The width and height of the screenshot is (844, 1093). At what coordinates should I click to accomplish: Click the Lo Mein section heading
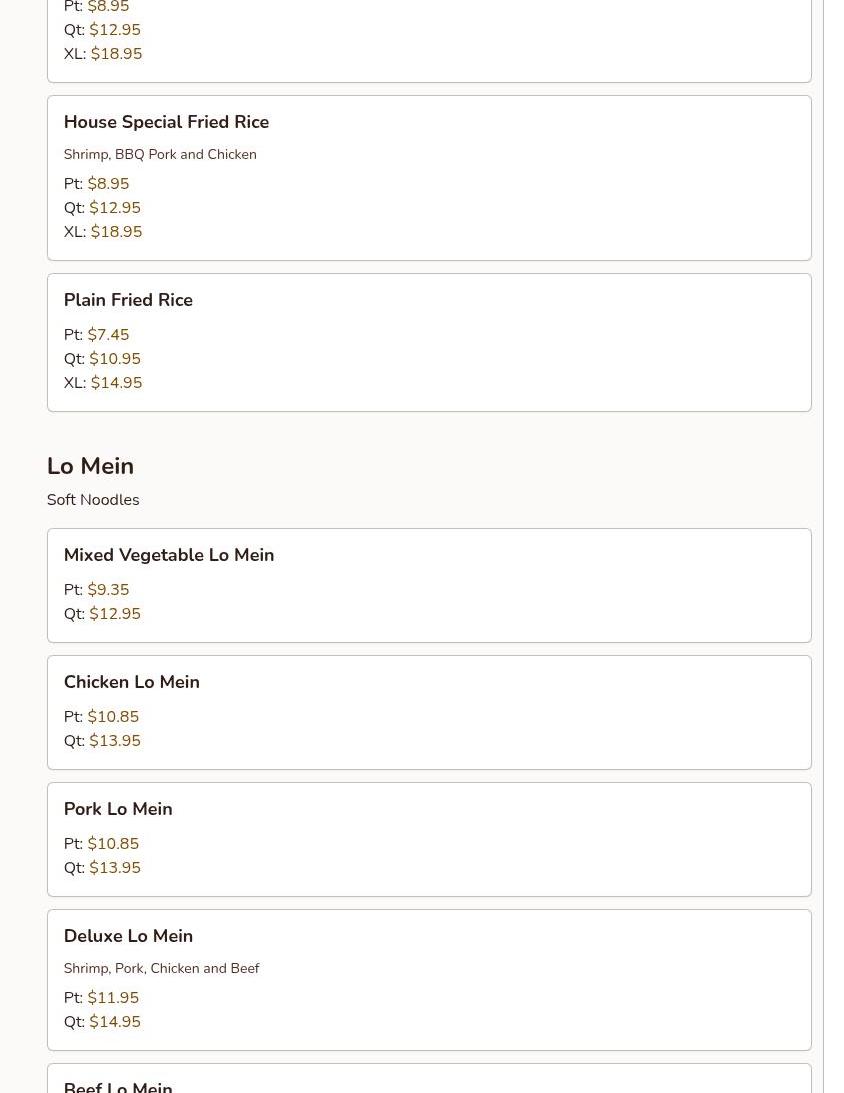90,466
